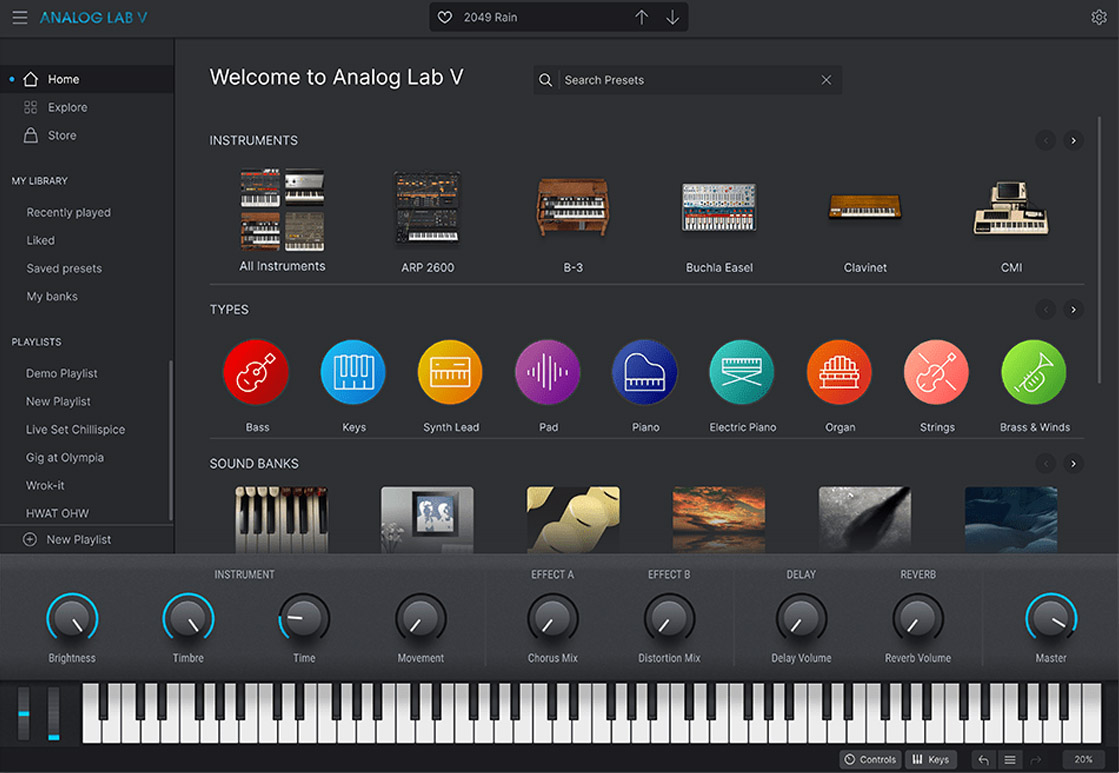Choose the Piano type icon
1119x773 pixels.
644,373
